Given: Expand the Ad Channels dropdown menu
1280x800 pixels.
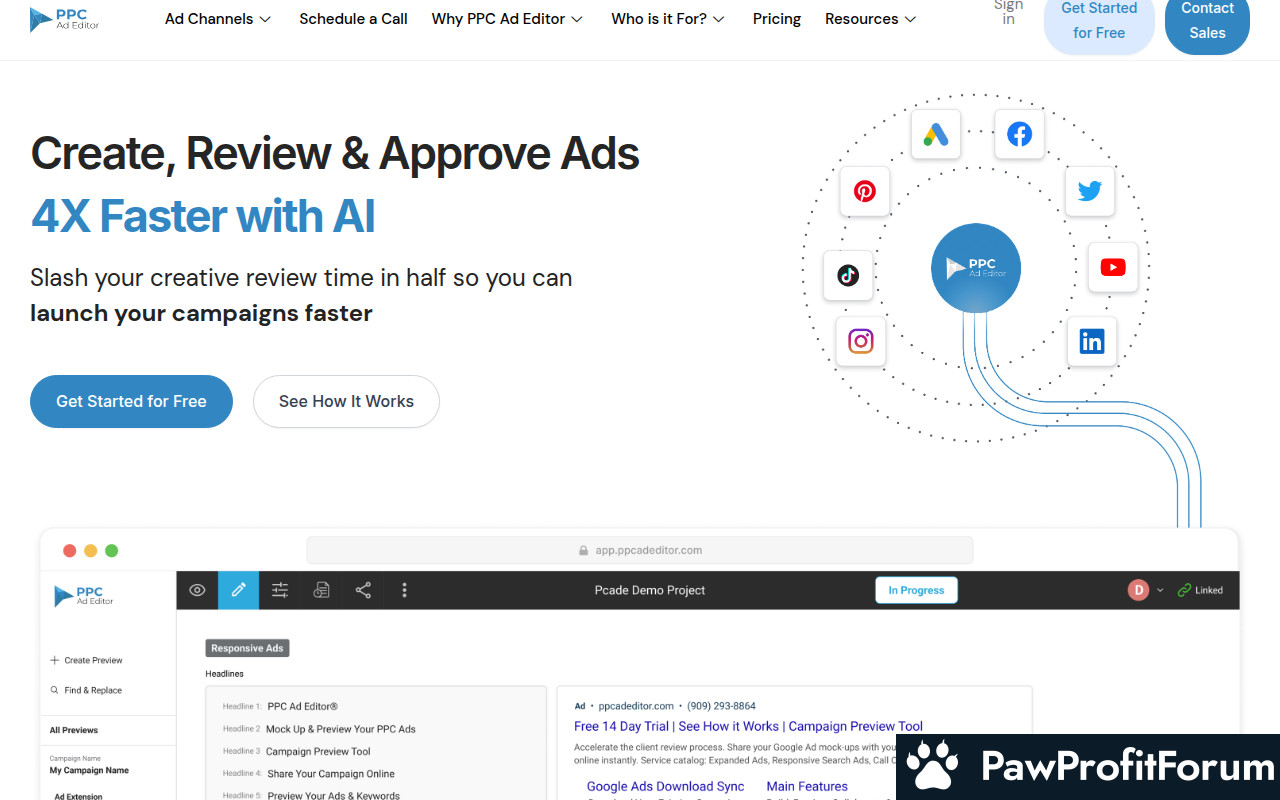Looking at the screenshot, I should (x=218, y=19).
